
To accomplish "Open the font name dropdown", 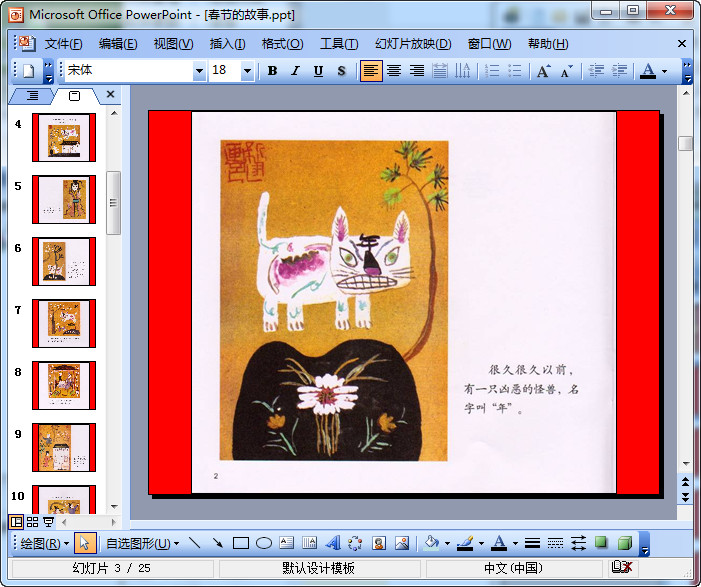I will (199, 71).
